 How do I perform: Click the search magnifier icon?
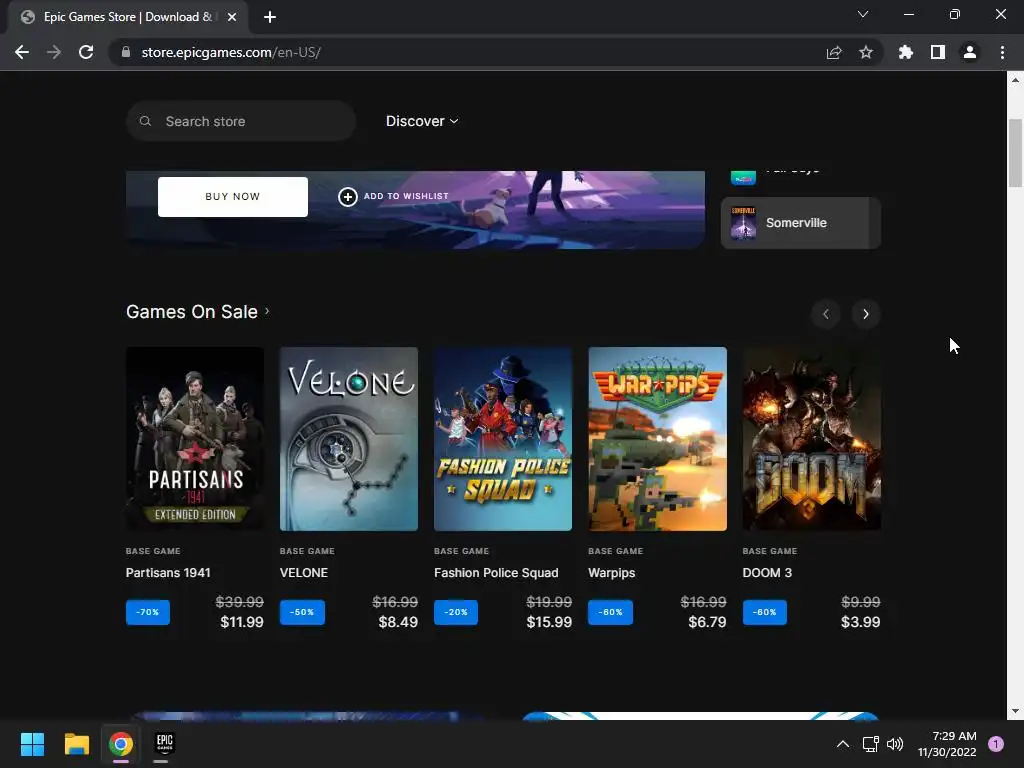pos(146,121)
